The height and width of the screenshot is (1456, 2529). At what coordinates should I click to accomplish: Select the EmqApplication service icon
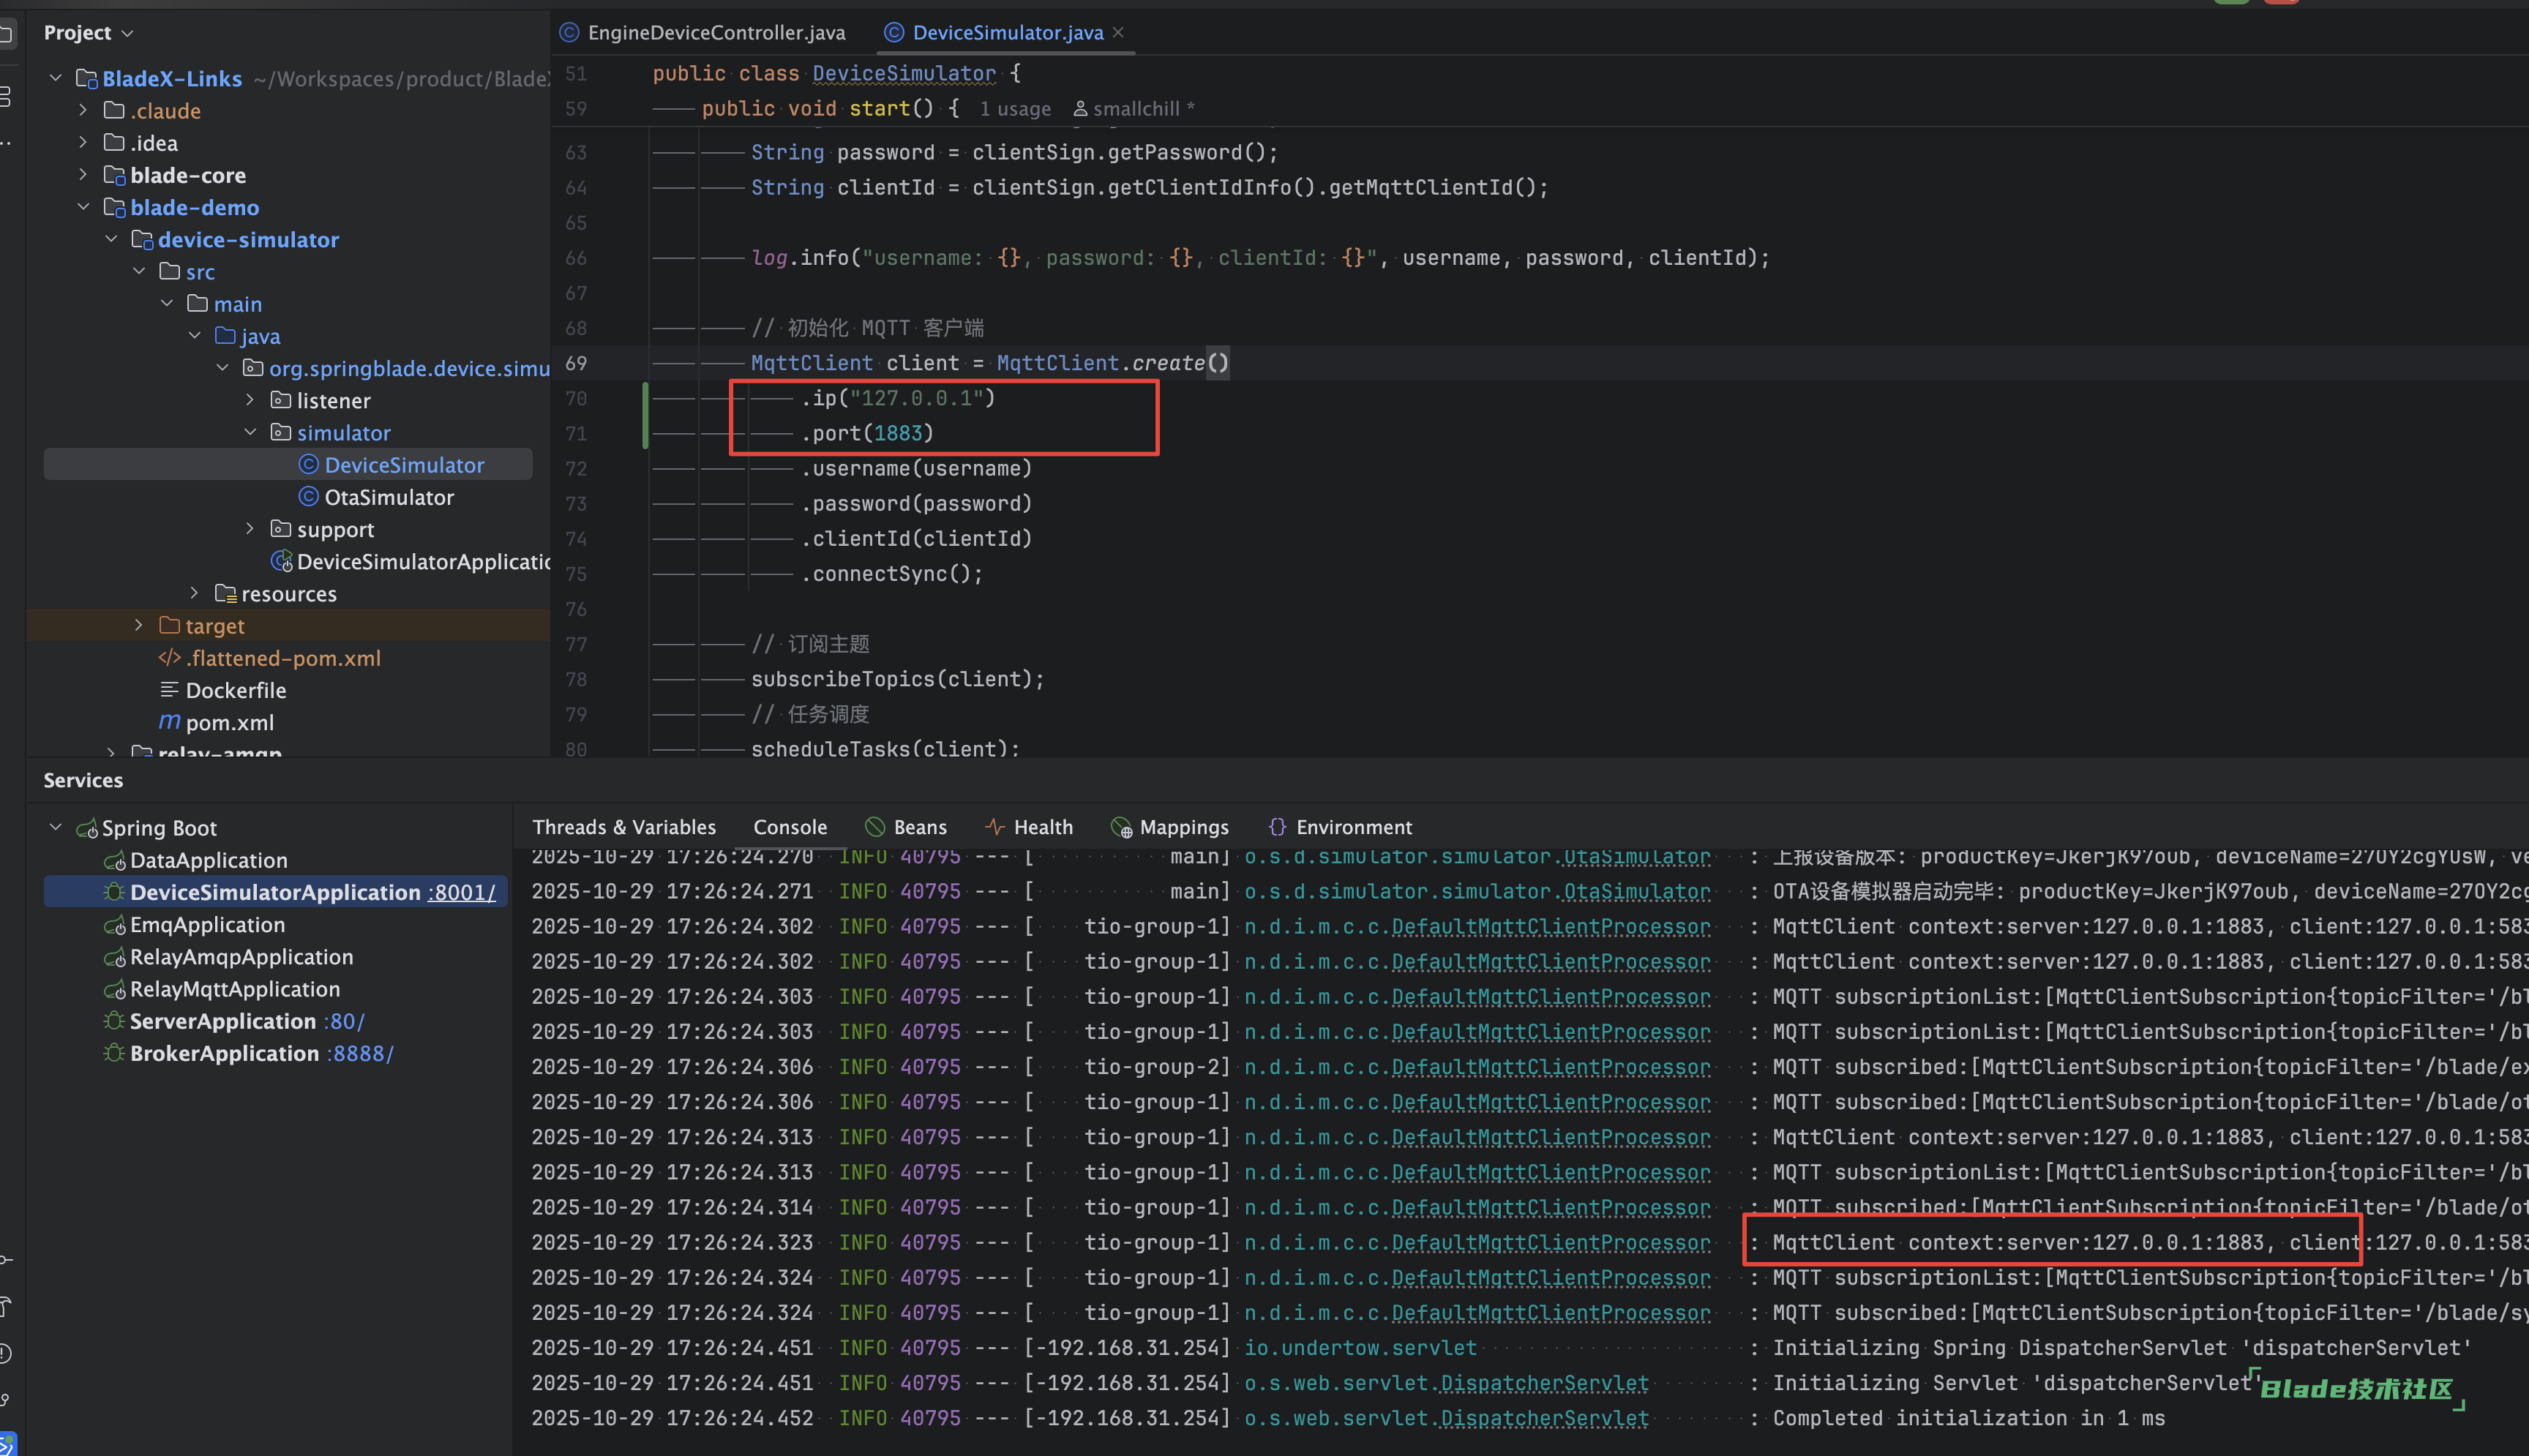pyautogui.click(x=114, y=925)
